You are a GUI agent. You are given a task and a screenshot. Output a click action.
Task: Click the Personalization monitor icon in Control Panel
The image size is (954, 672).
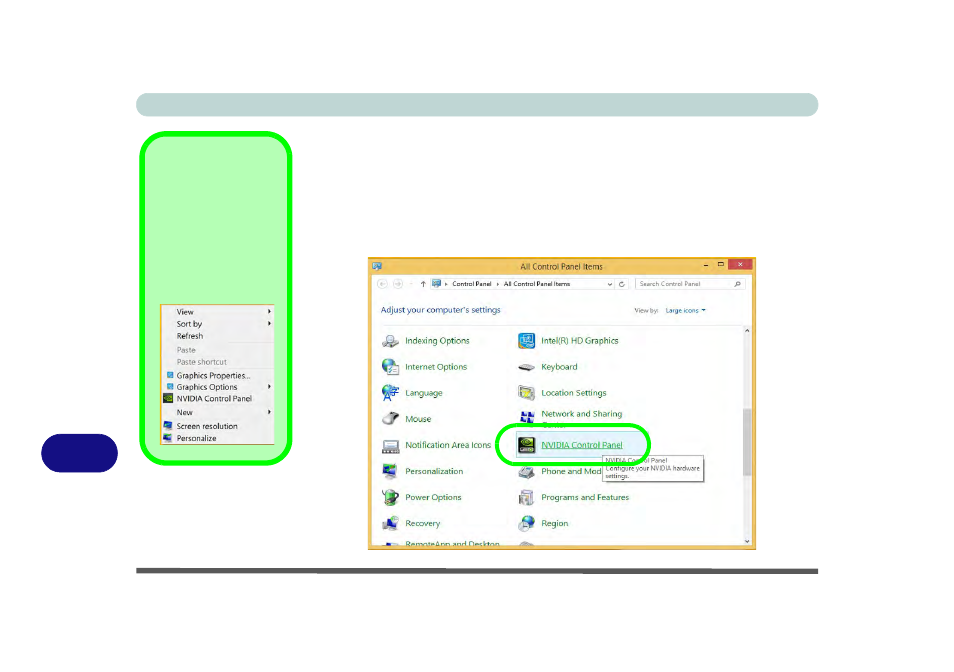(x=390, y=471)
